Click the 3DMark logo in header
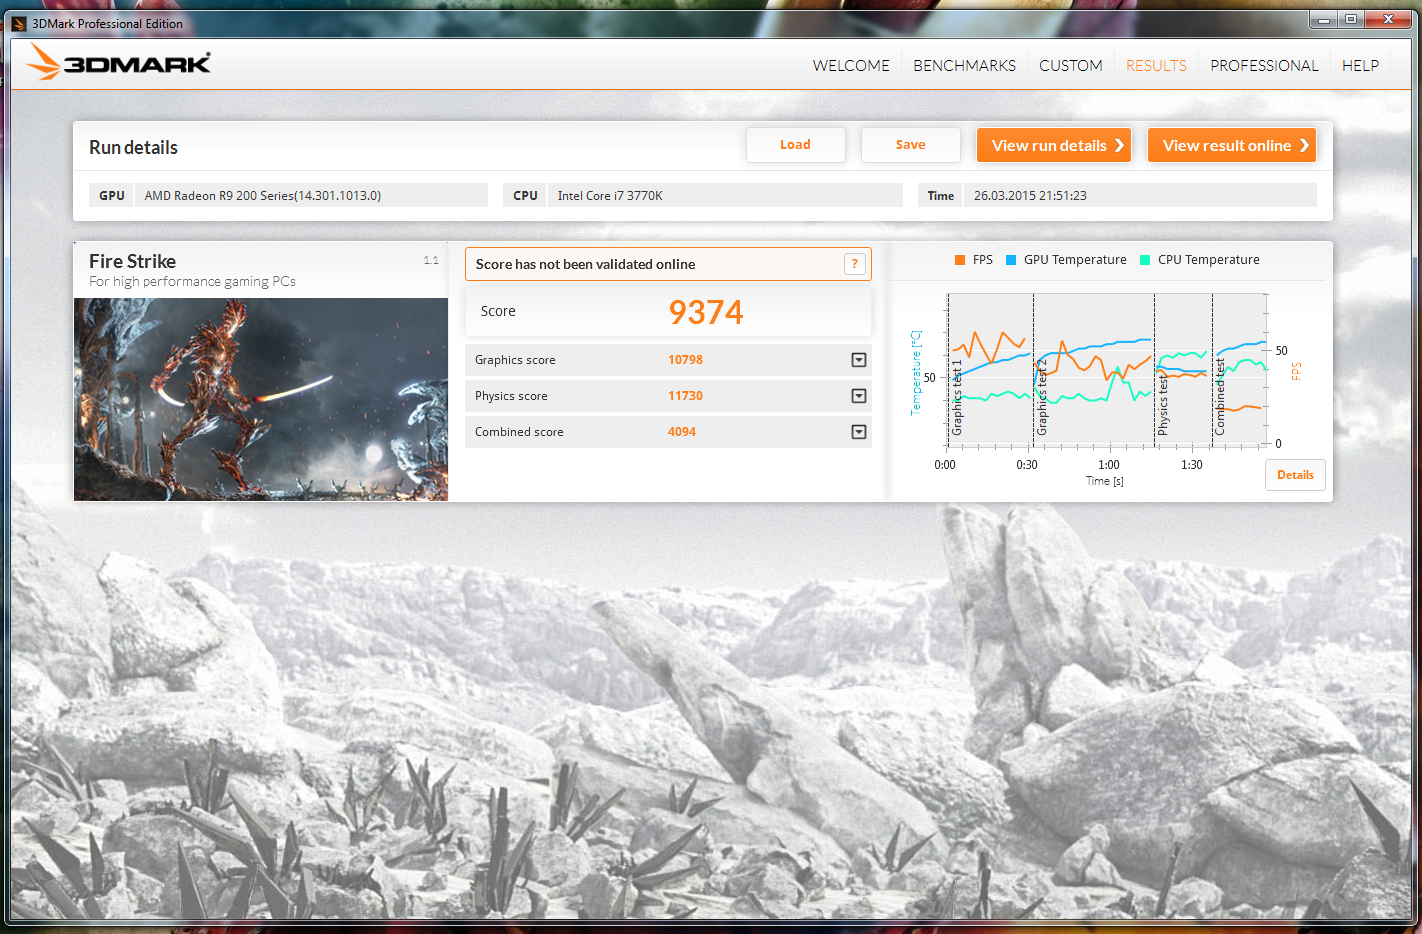The width and height of the screenshot is (1422, 934). pos(118,63)
